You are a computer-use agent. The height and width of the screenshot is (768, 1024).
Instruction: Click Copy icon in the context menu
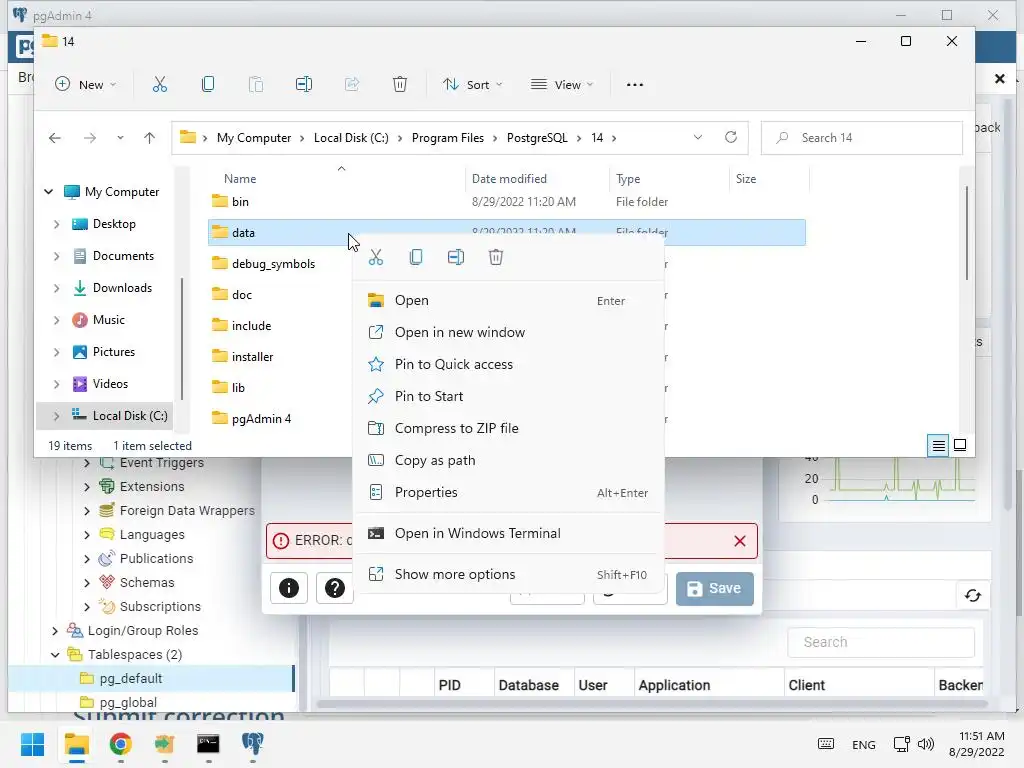pyautogui.click(x=416, y=257)
